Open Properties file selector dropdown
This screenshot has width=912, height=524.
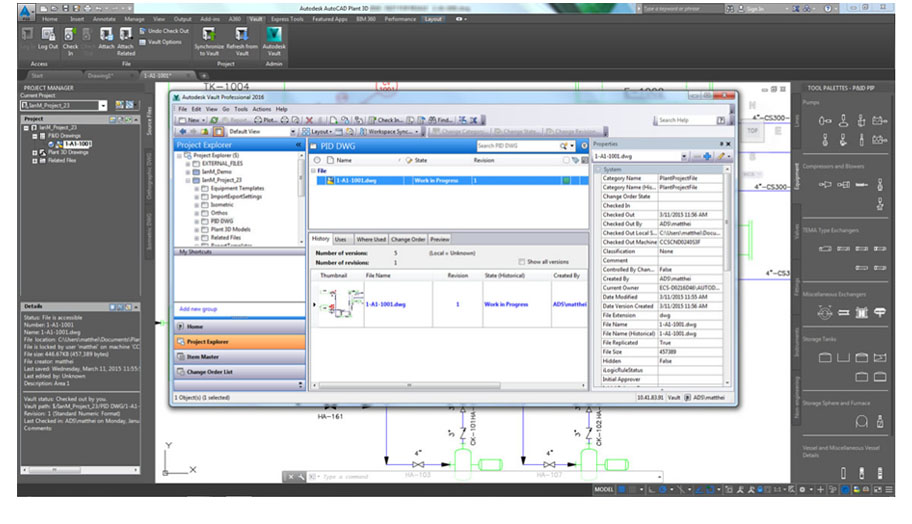point(683,156)
